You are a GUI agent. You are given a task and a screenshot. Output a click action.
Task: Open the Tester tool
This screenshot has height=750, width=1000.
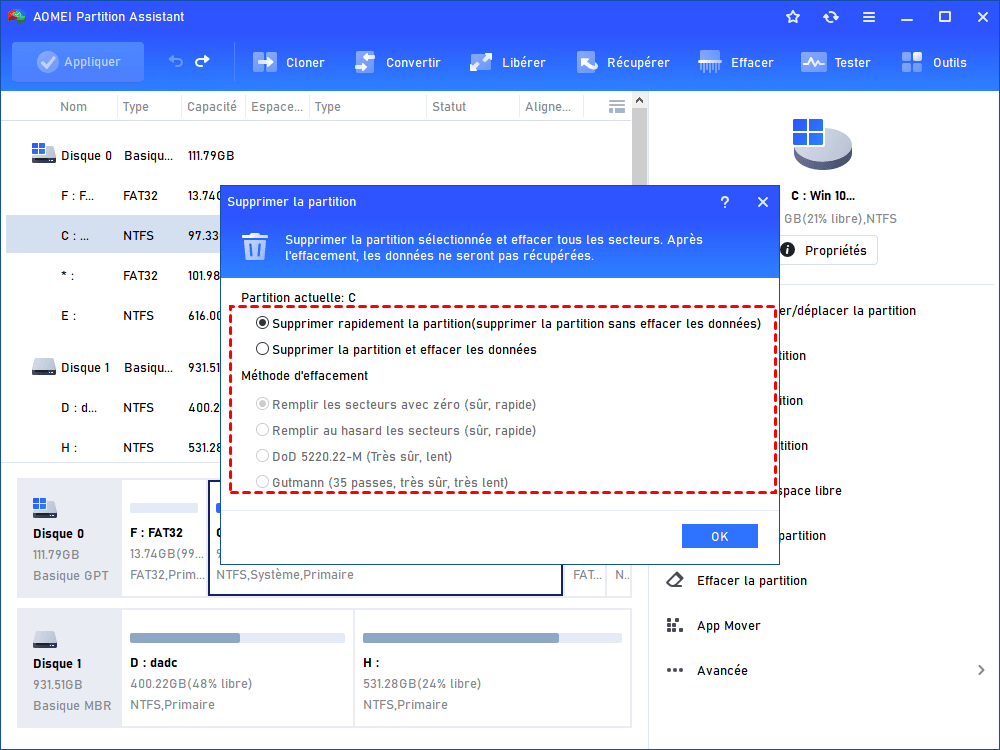tap(835, 62)
